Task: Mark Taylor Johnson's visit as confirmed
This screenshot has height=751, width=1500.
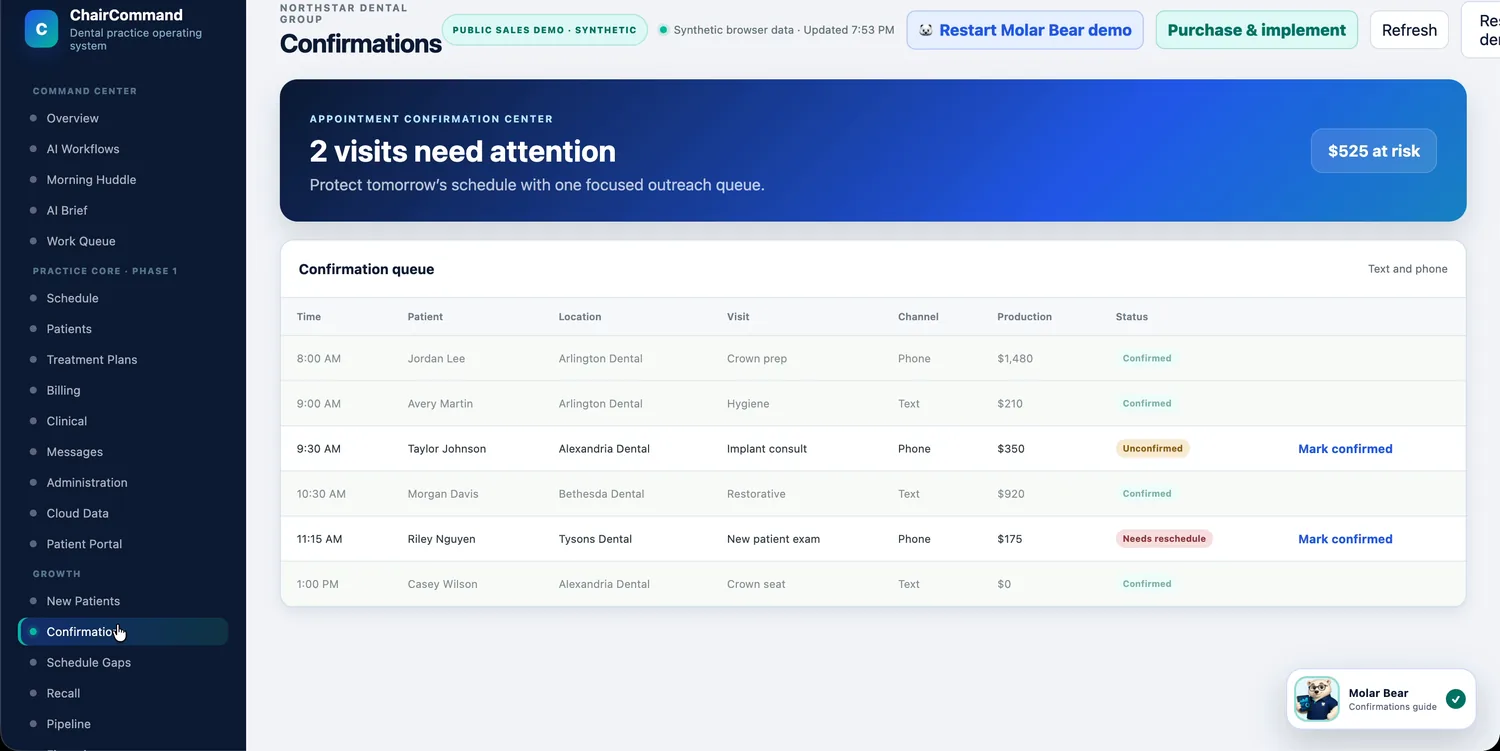Action: click(1345, 449)
